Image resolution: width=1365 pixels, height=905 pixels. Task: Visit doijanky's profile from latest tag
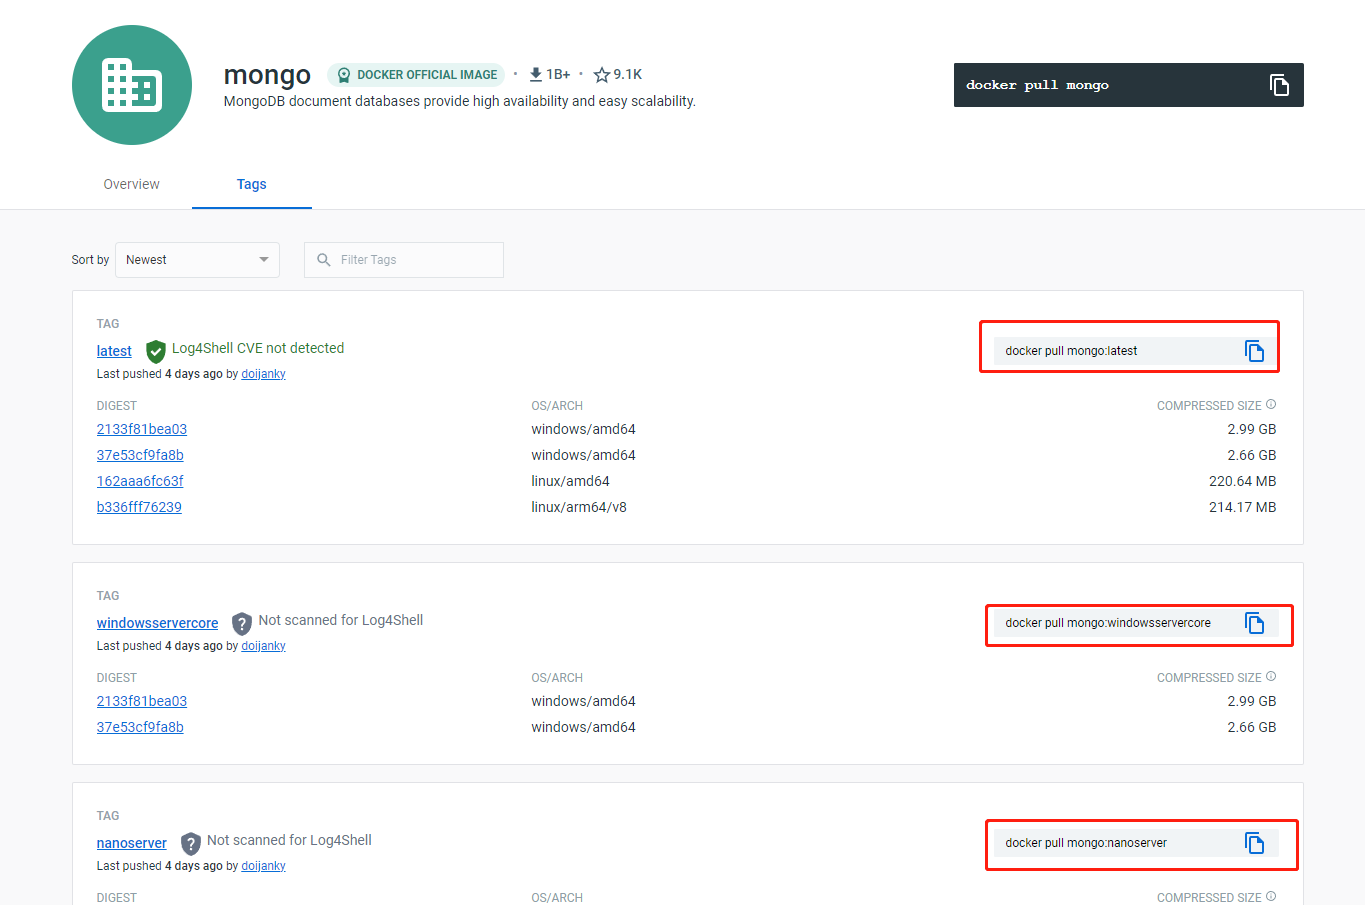(263, 373)
